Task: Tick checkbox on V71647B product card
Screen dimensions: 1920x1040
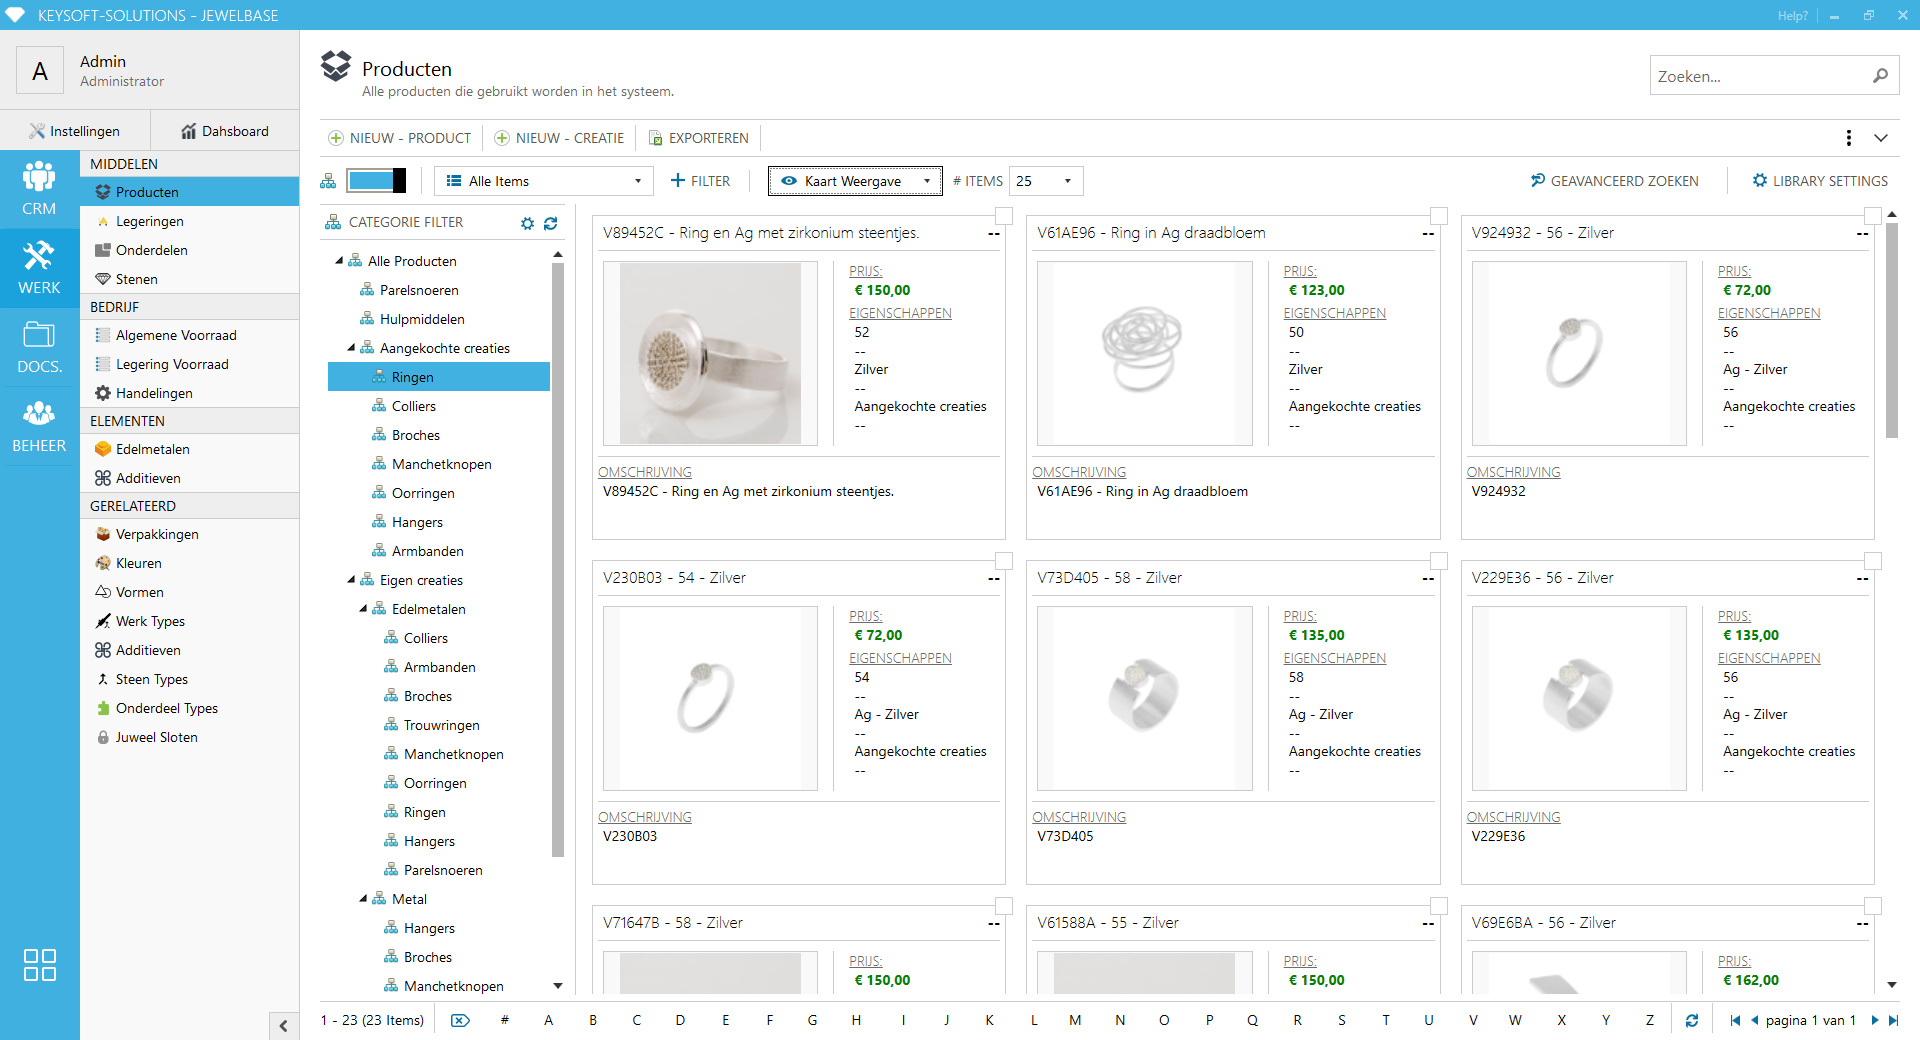Action: [x=1004, y=906]
